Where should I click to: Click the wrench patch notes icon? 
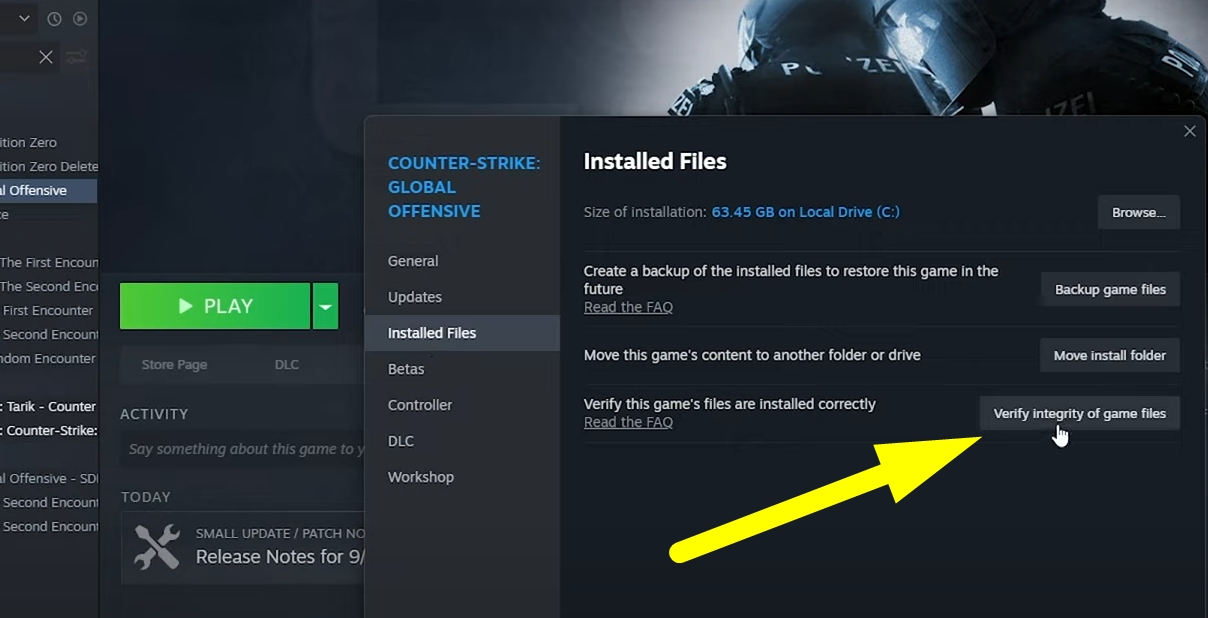157,547
